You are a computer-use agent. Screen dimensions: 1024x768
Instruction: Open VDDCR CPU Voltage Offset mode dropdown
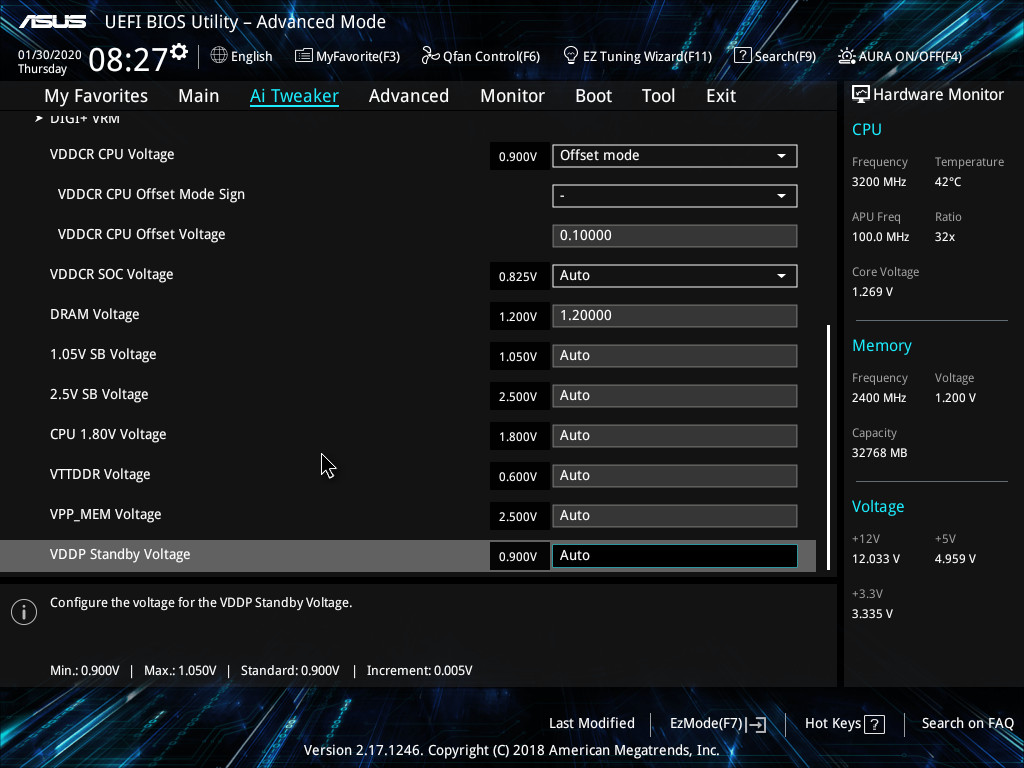[675, 156]
